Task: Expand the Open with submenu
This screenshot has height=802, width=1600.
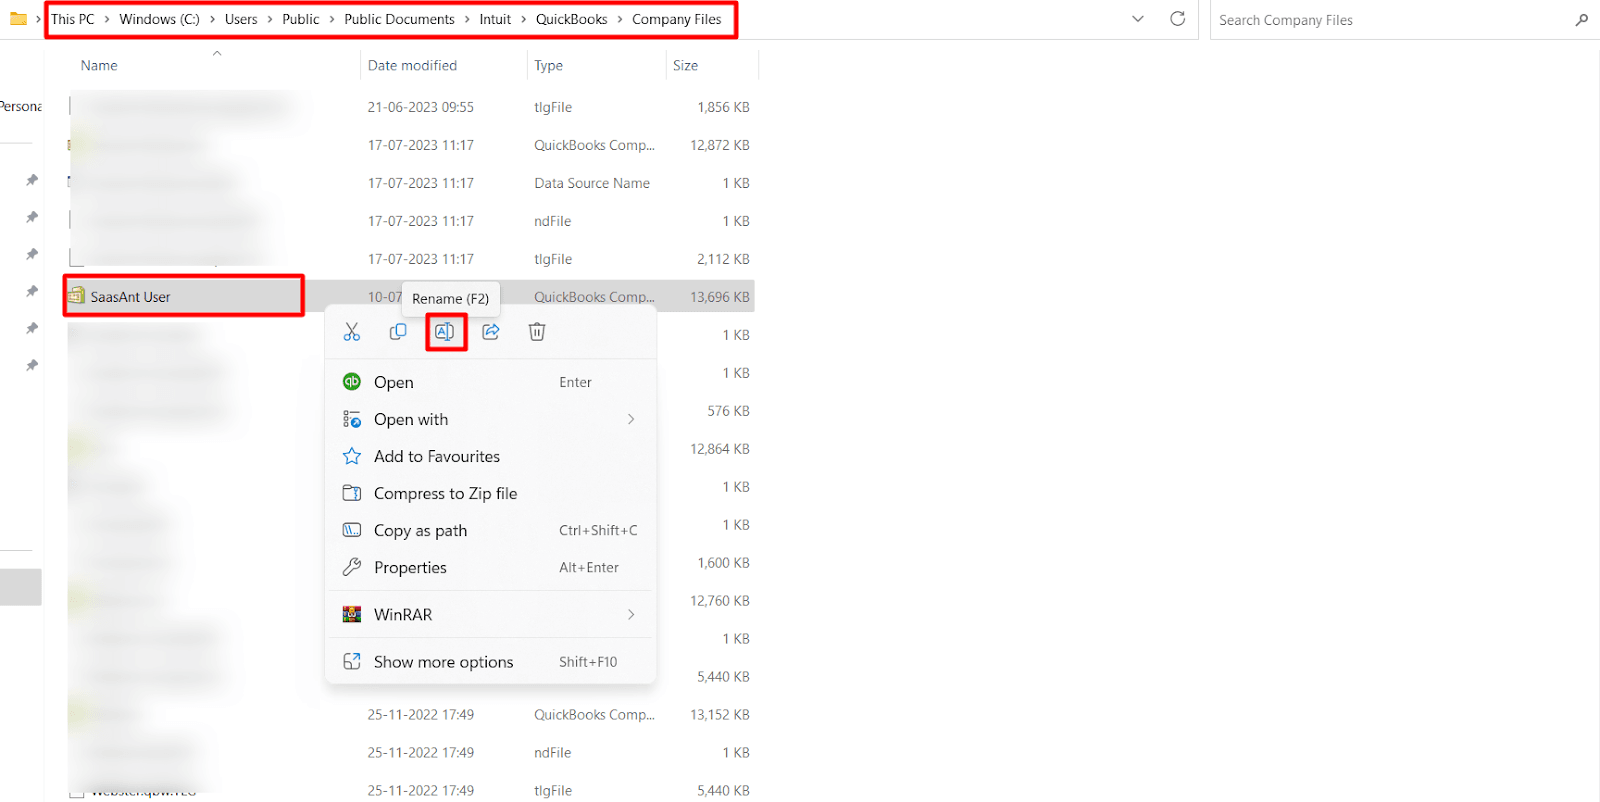Action: pos(490,419)
